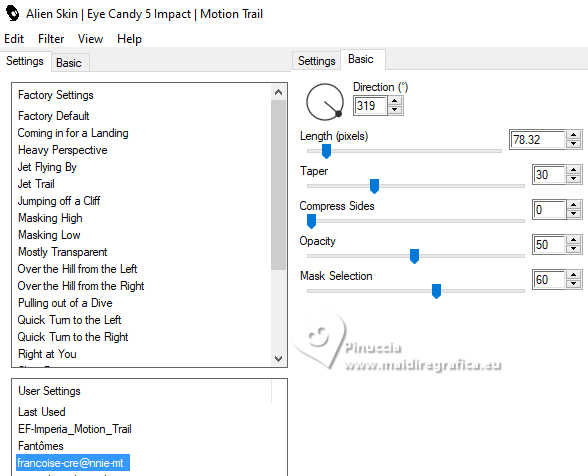Decrease Length with the down arrow
588x476 pixels.
[573, 144]
